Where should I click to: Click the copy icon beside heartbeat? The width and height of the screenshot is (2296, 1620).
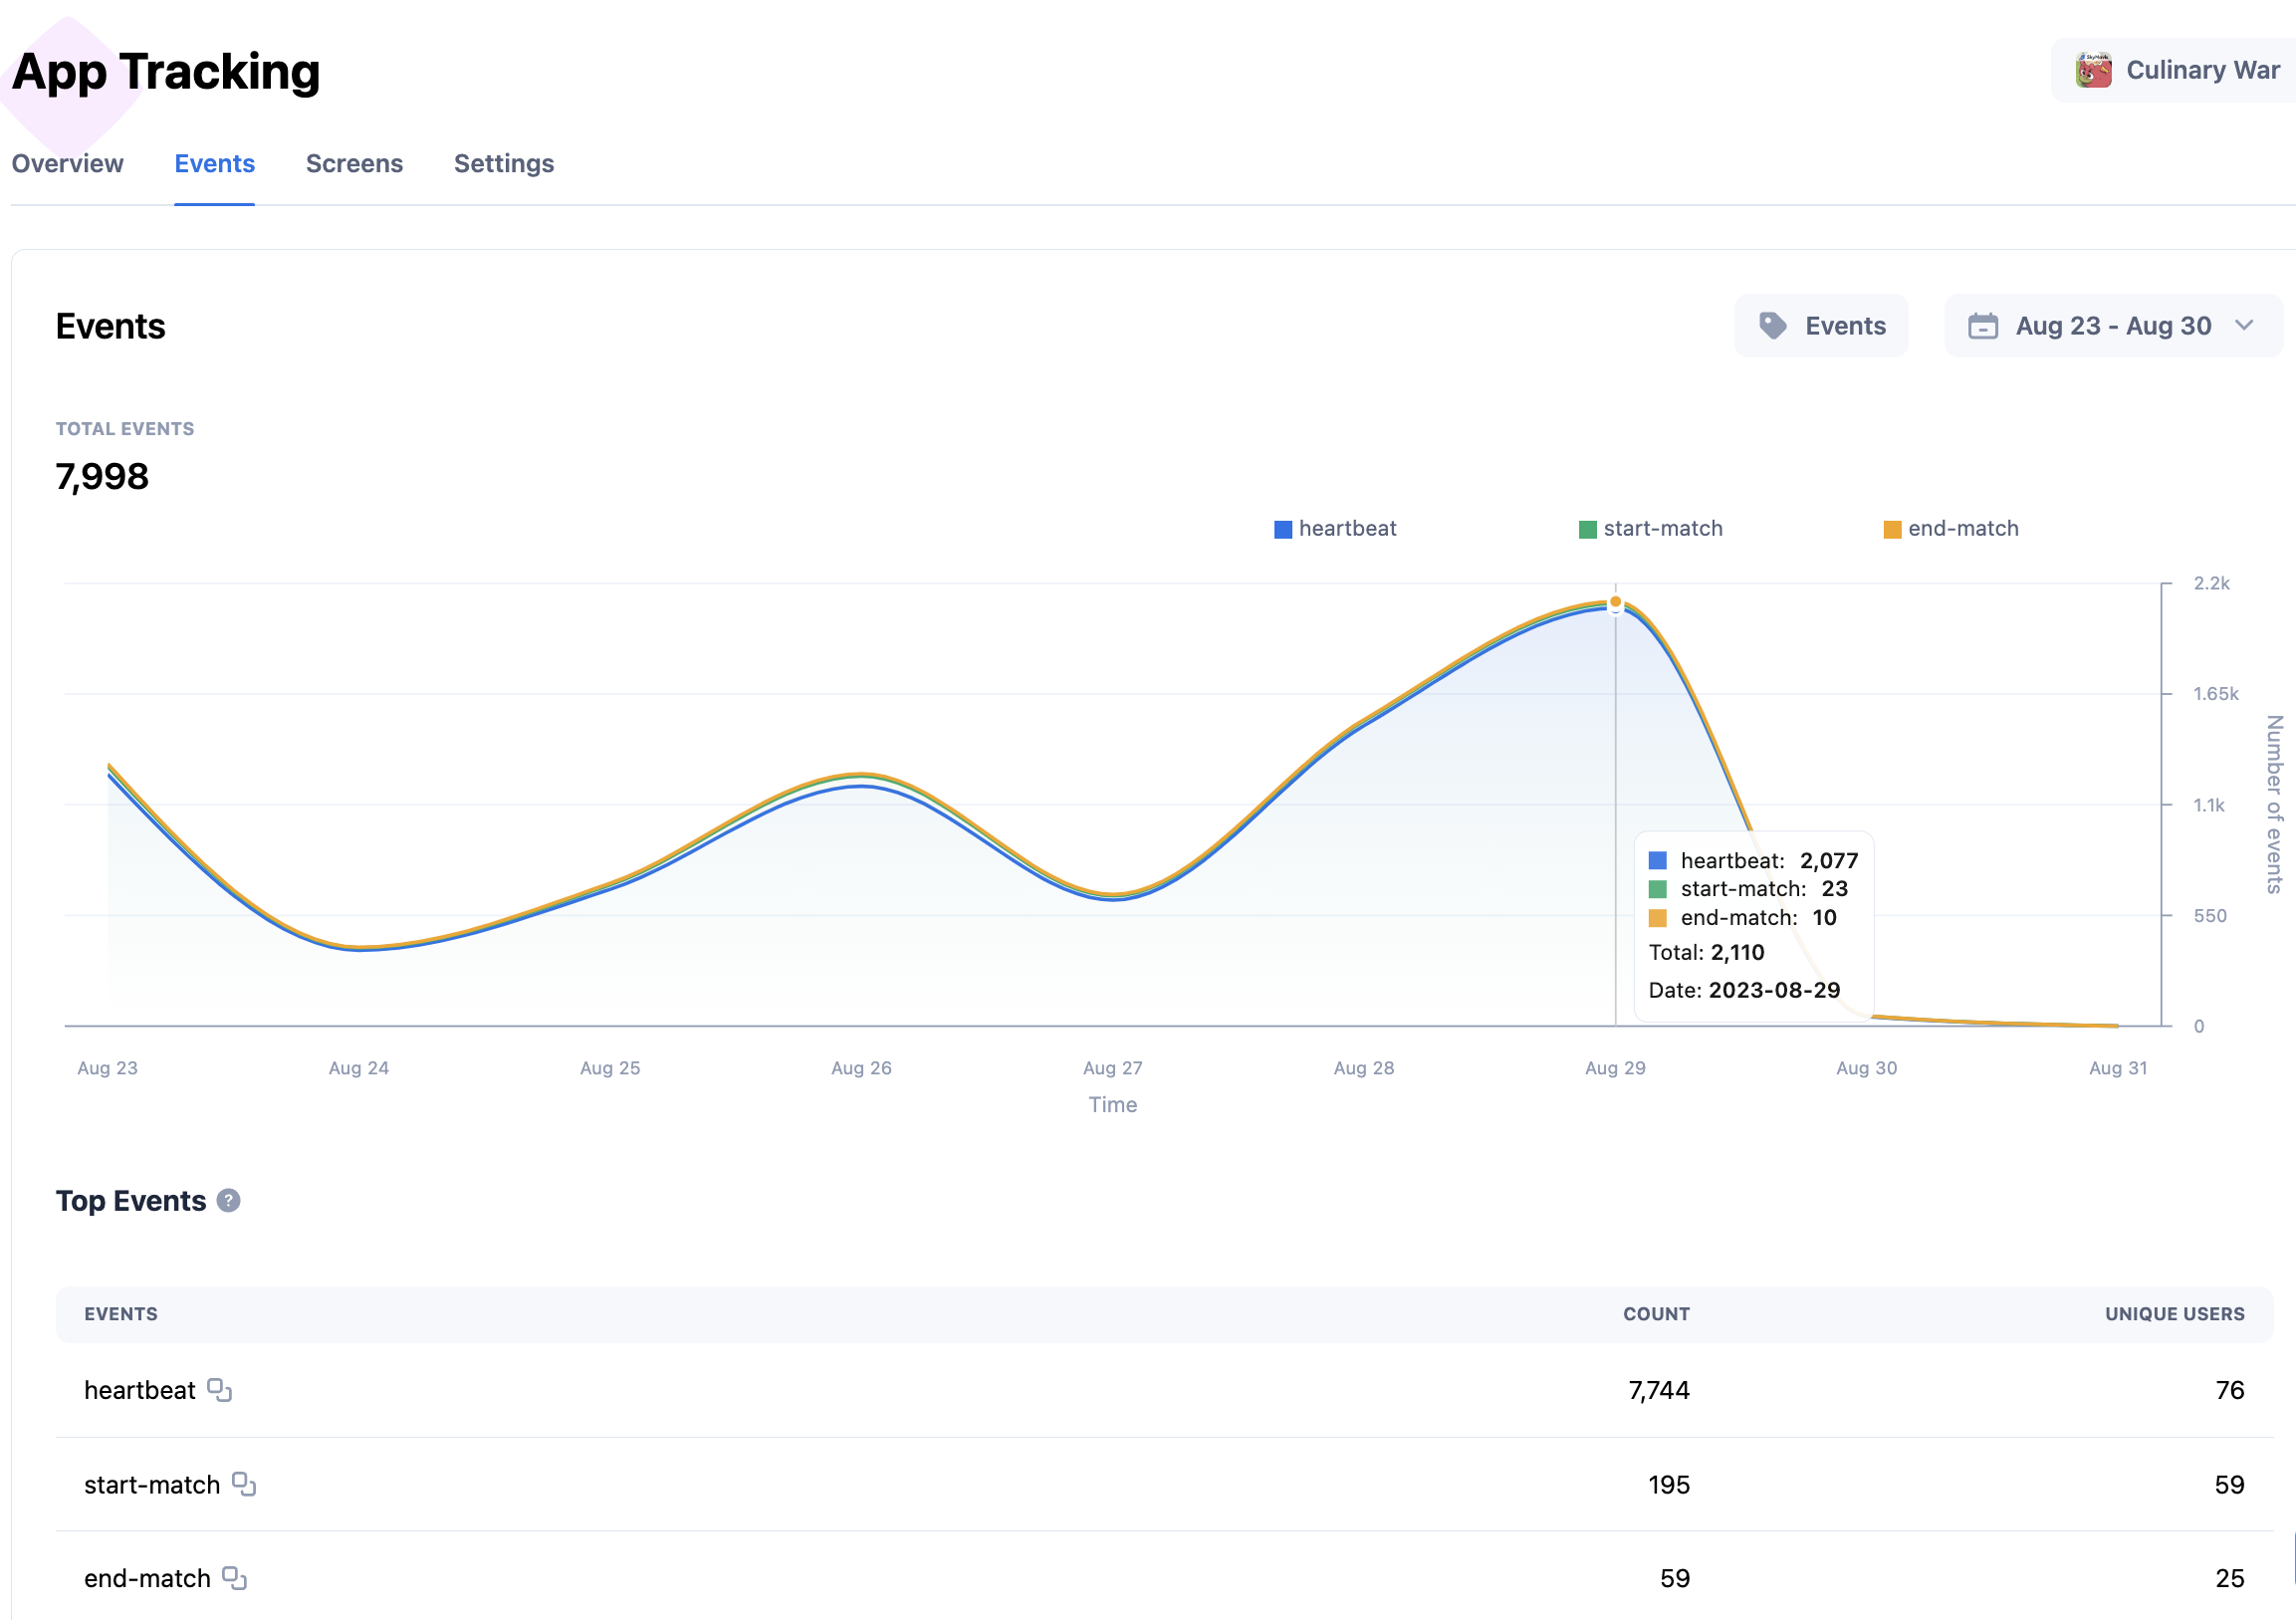pyautogui.click(x=219, y=1390)
